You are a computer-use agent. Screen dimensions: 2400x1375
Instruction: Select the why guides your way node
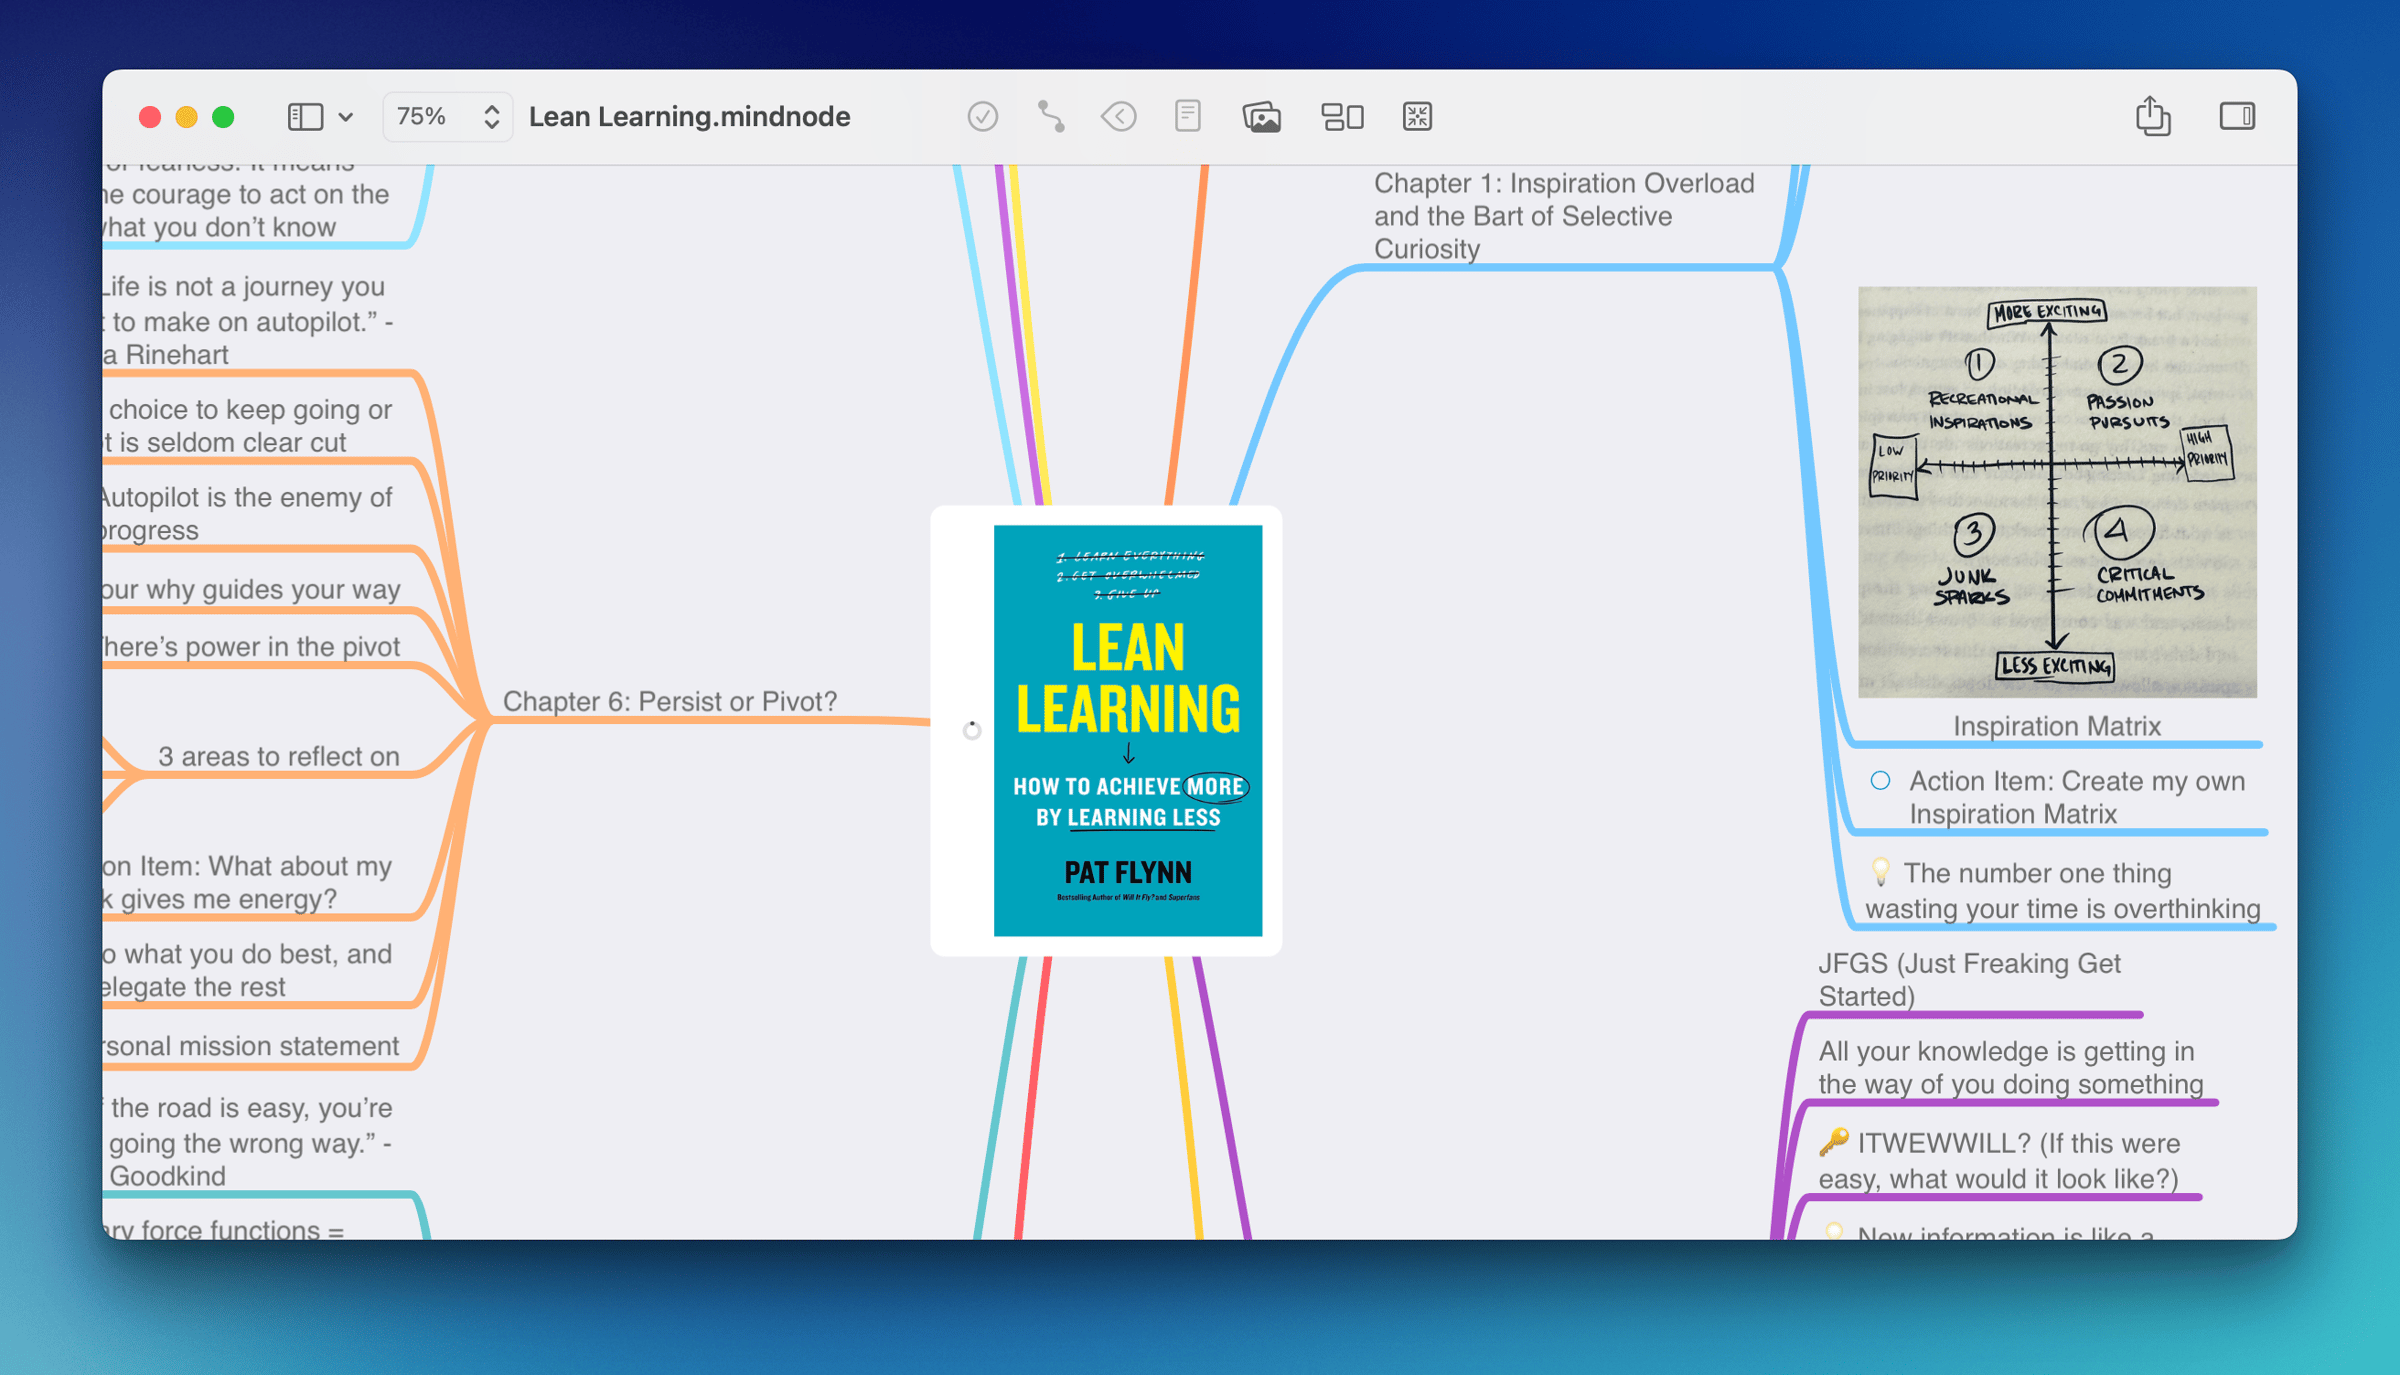251,590
